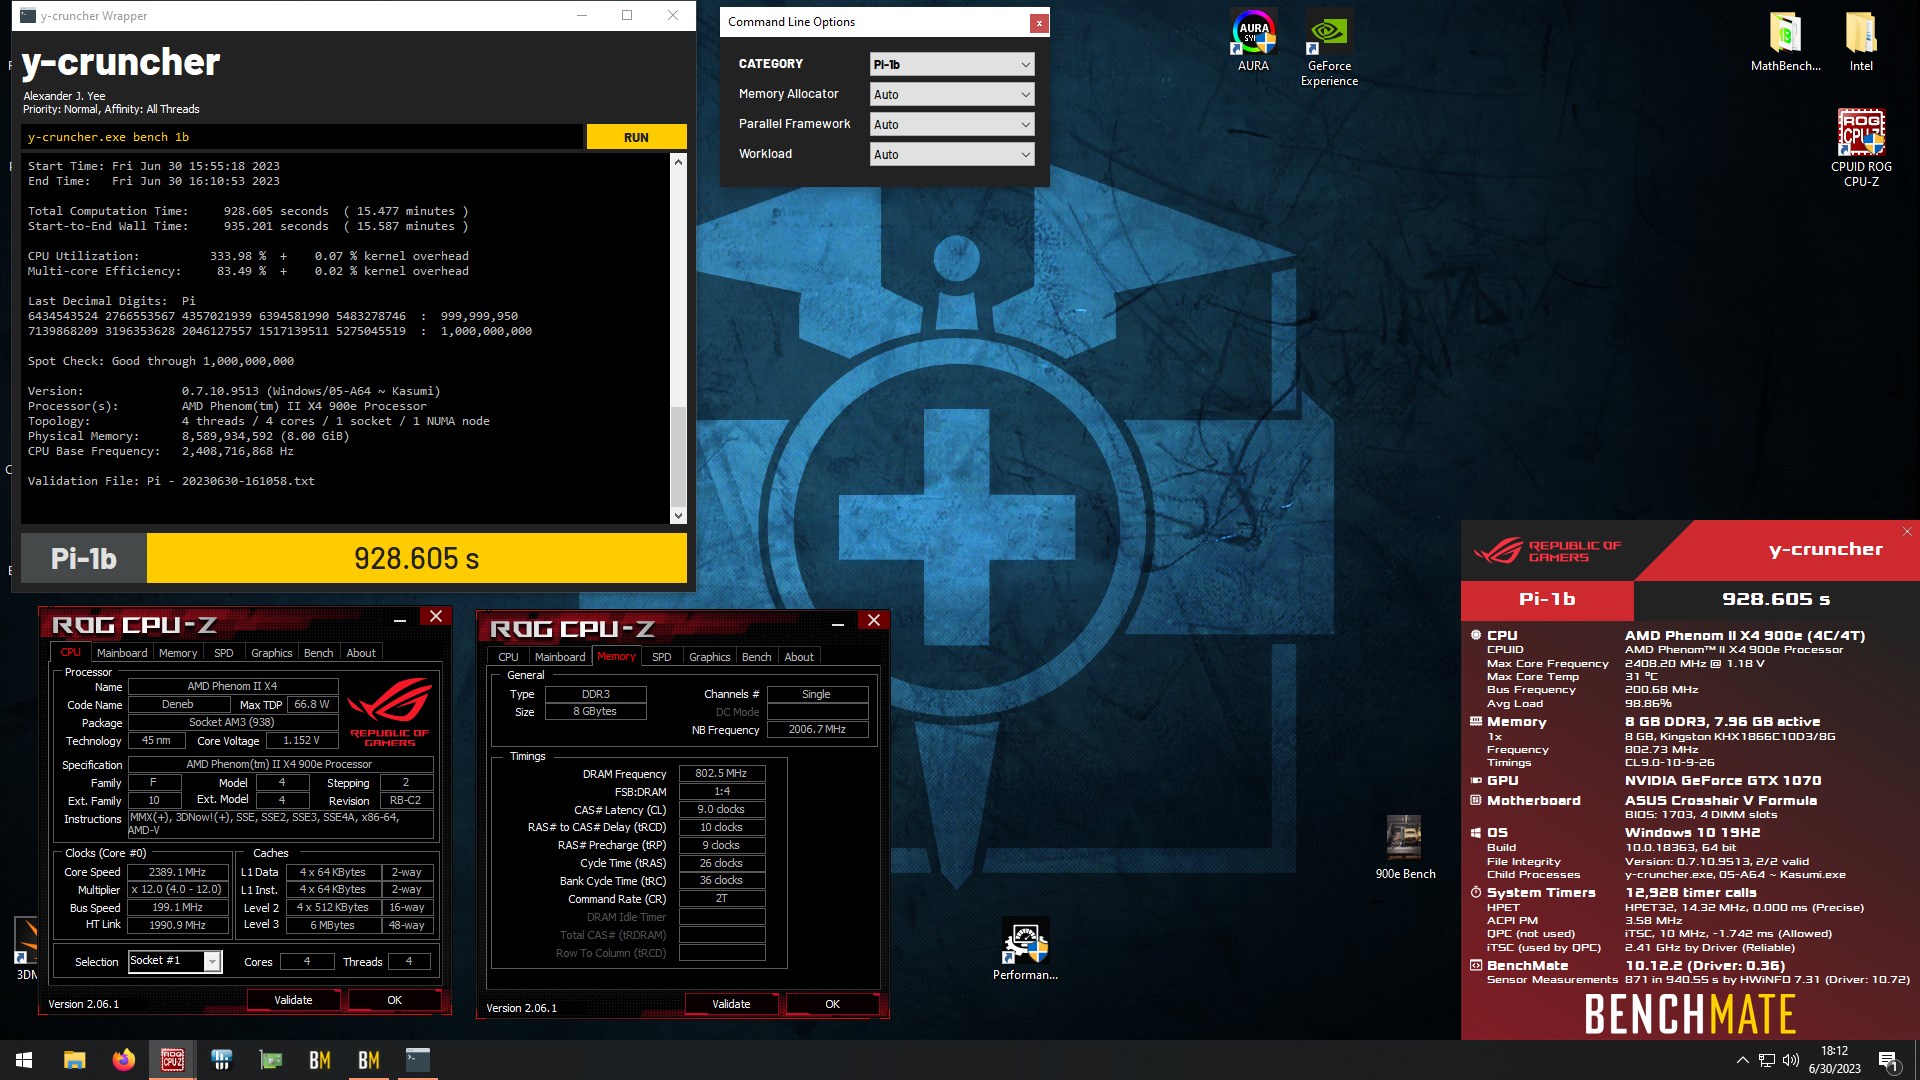
Task: Open the GeForce Experience desktop icon
Action: (x=1329, y=48)
